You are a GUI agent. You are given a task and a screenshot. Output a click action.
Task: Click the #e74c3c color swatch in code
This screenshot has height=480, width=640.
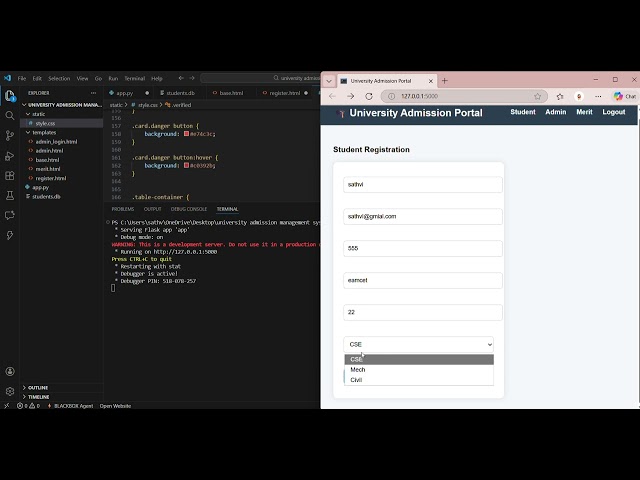click(186, 133)
